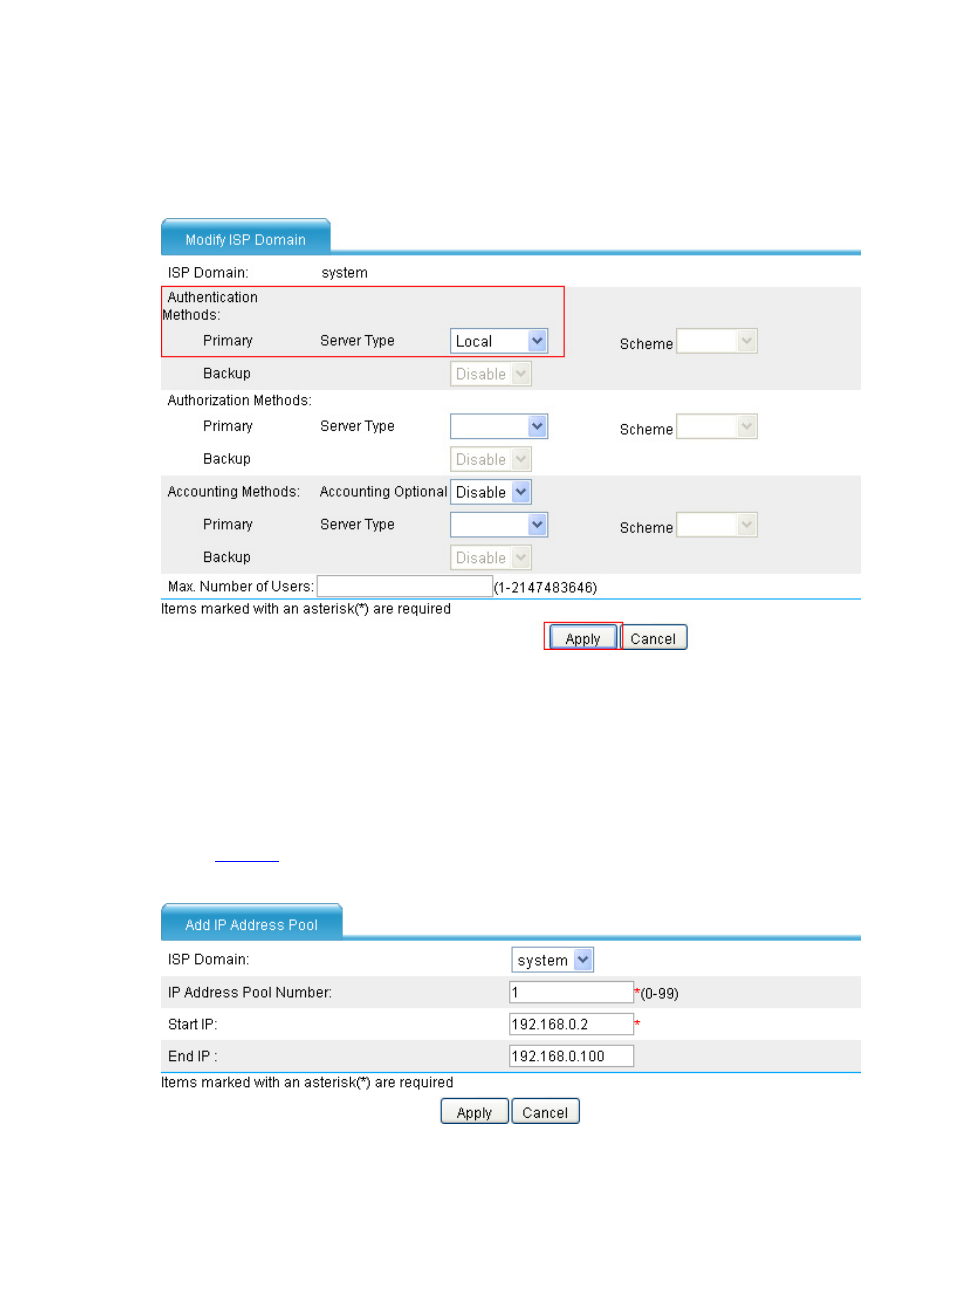Cancel the ISP Domain modification

click(653, 638)
